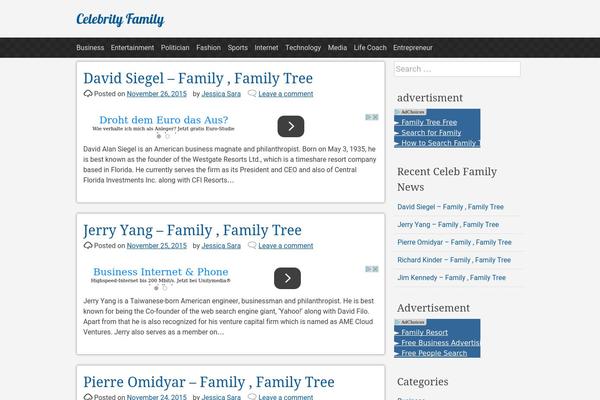Open the Life Coach menu item
Image resolution: width=600 pixels, height=400 pixels.
[x=370, y=48]
